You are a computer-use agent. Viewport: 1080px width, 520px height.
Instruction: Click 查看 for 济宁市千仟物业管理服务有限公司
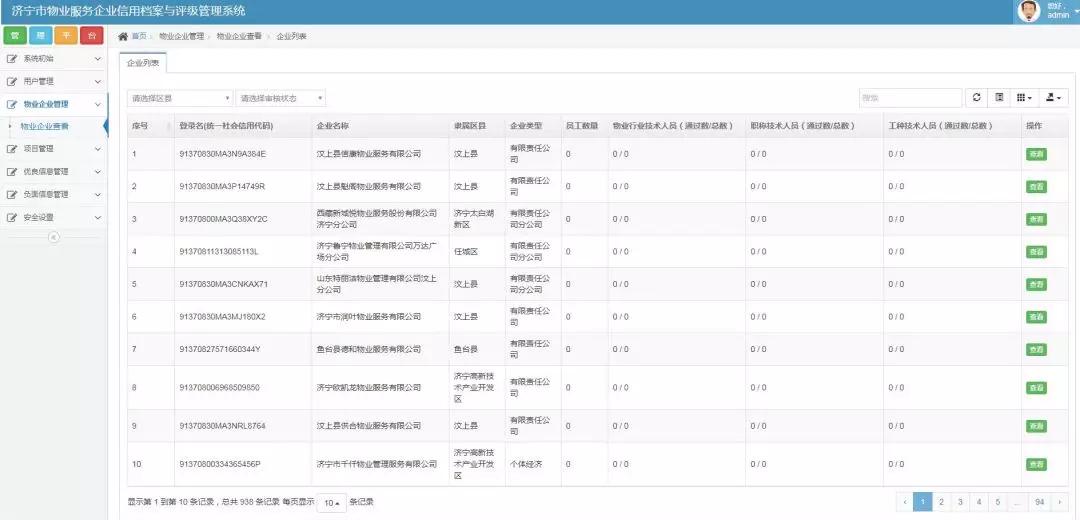click(x=1036, y=464)
